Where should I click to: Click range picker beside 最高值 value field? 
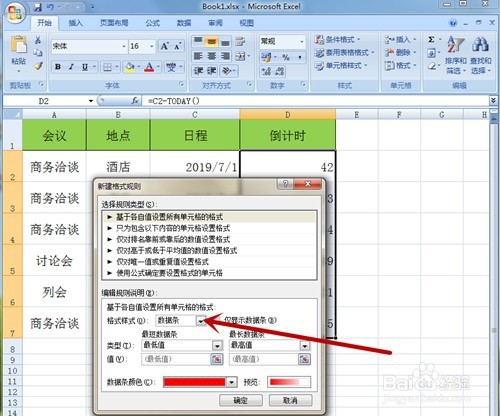304,359
